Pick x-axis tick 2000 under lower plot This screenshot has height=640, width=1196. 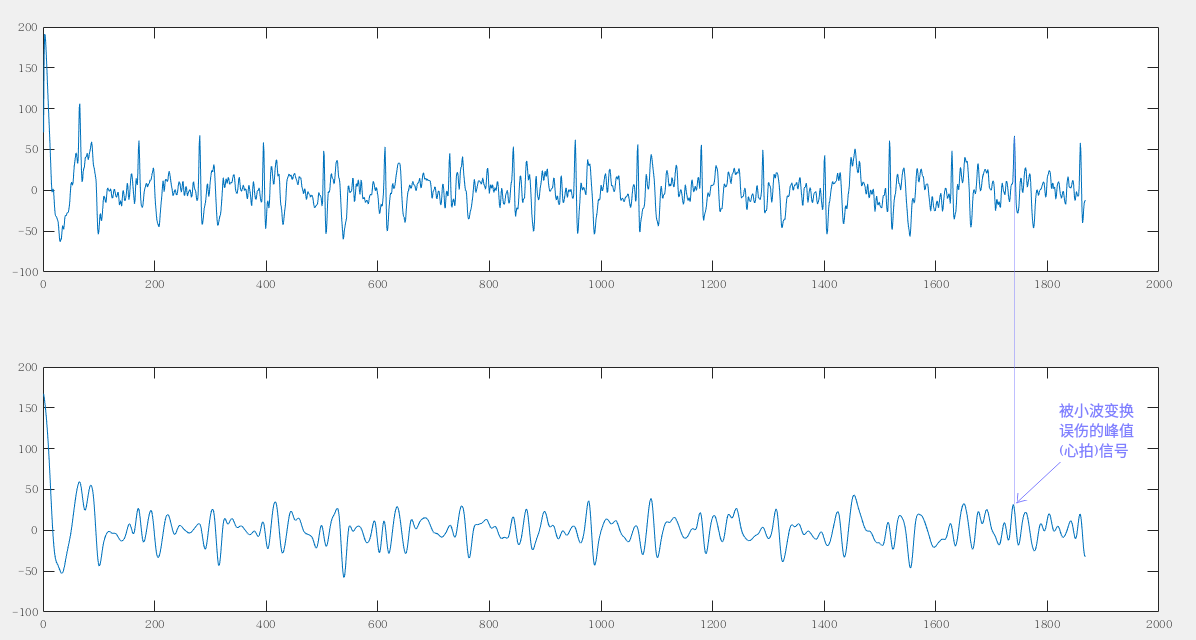tap(1159, 624)
